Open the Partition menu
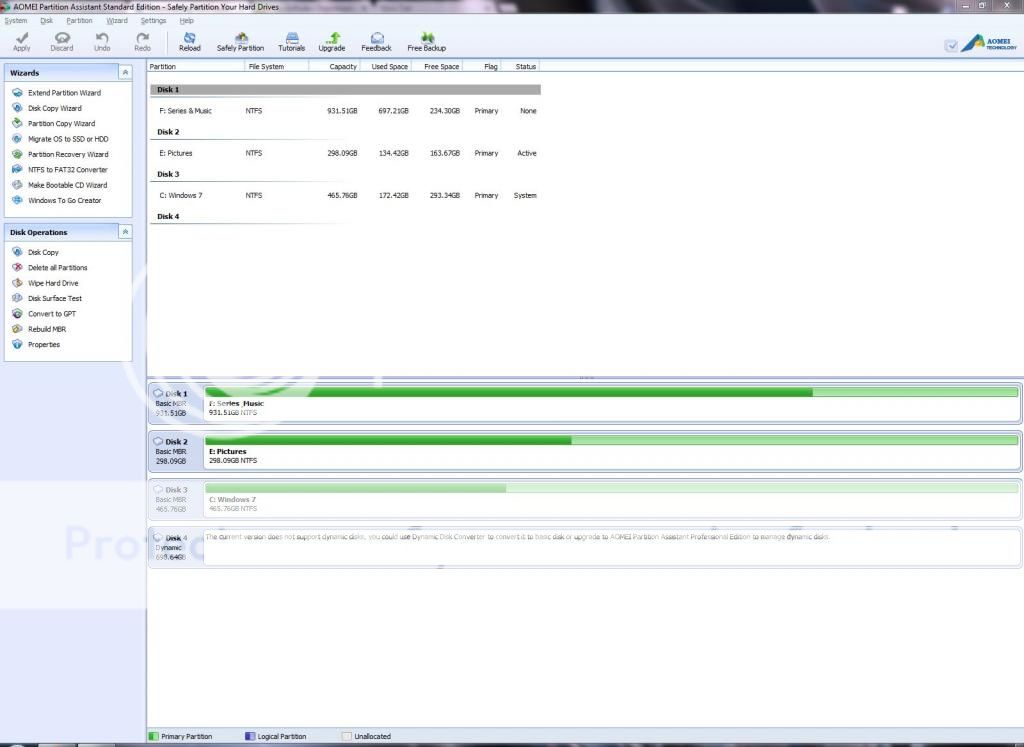The width and height of the screenshot is (1024, 747). (79, 20)
